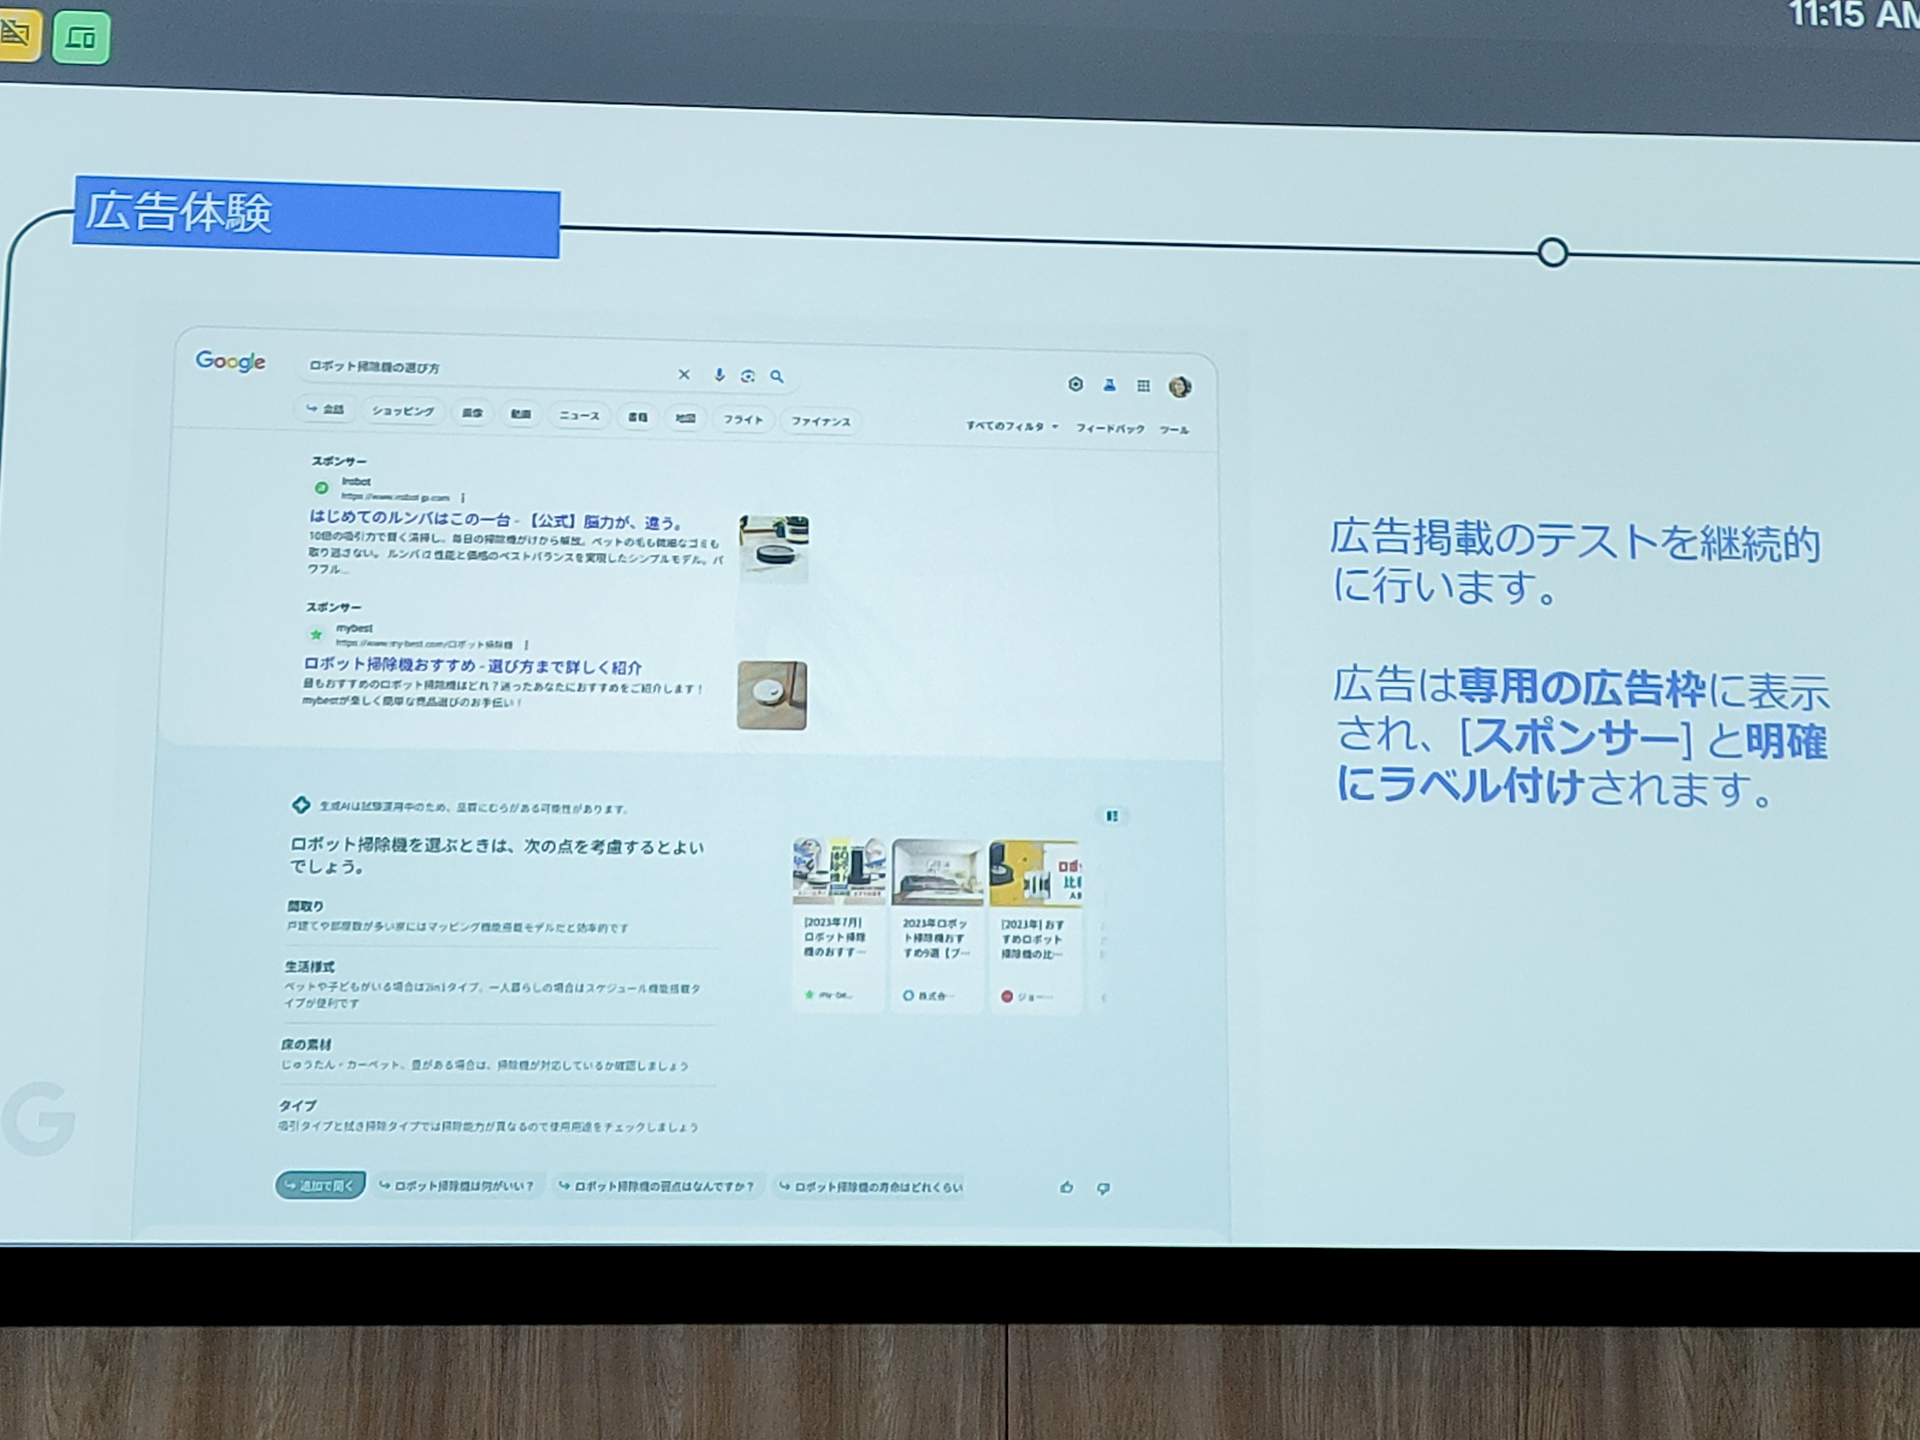Click the Google account profile avatar
The image size is (1920, 1440).
[1179, 387]
